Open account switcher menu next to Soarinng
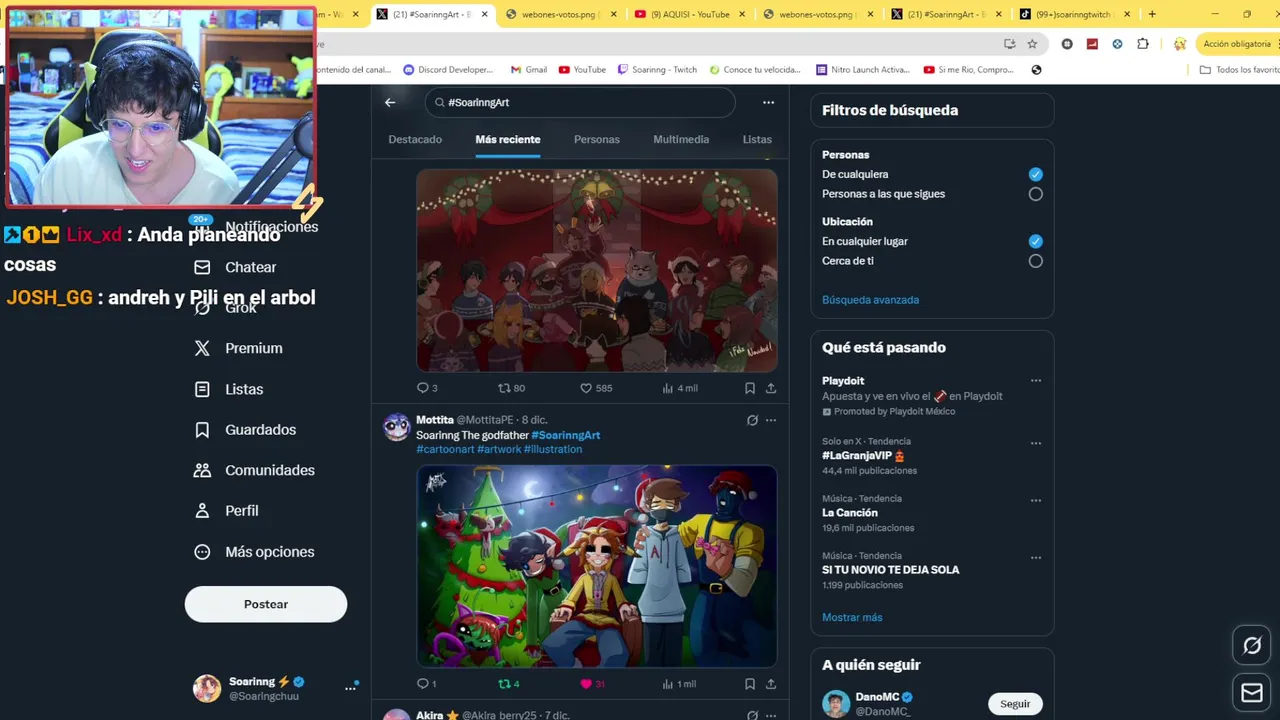Image resolution: width=1280 pixels, height=720 pixels. click(350, 688)
